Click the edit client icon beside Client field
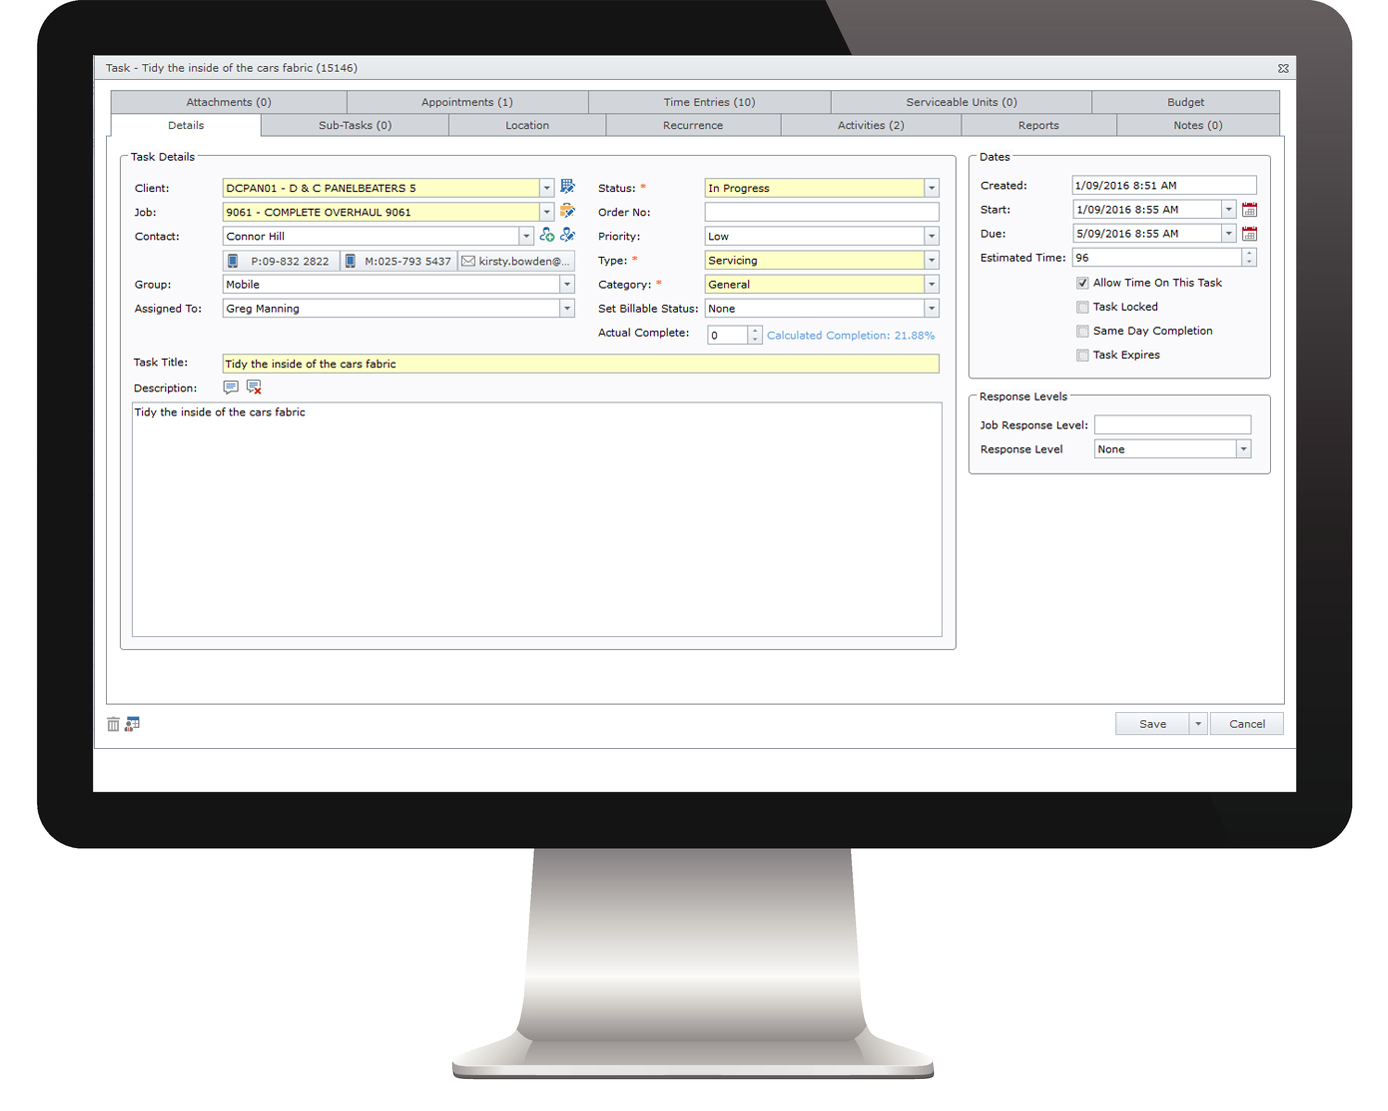This screenshot has width=1388, height=1111. click(567, 187)
